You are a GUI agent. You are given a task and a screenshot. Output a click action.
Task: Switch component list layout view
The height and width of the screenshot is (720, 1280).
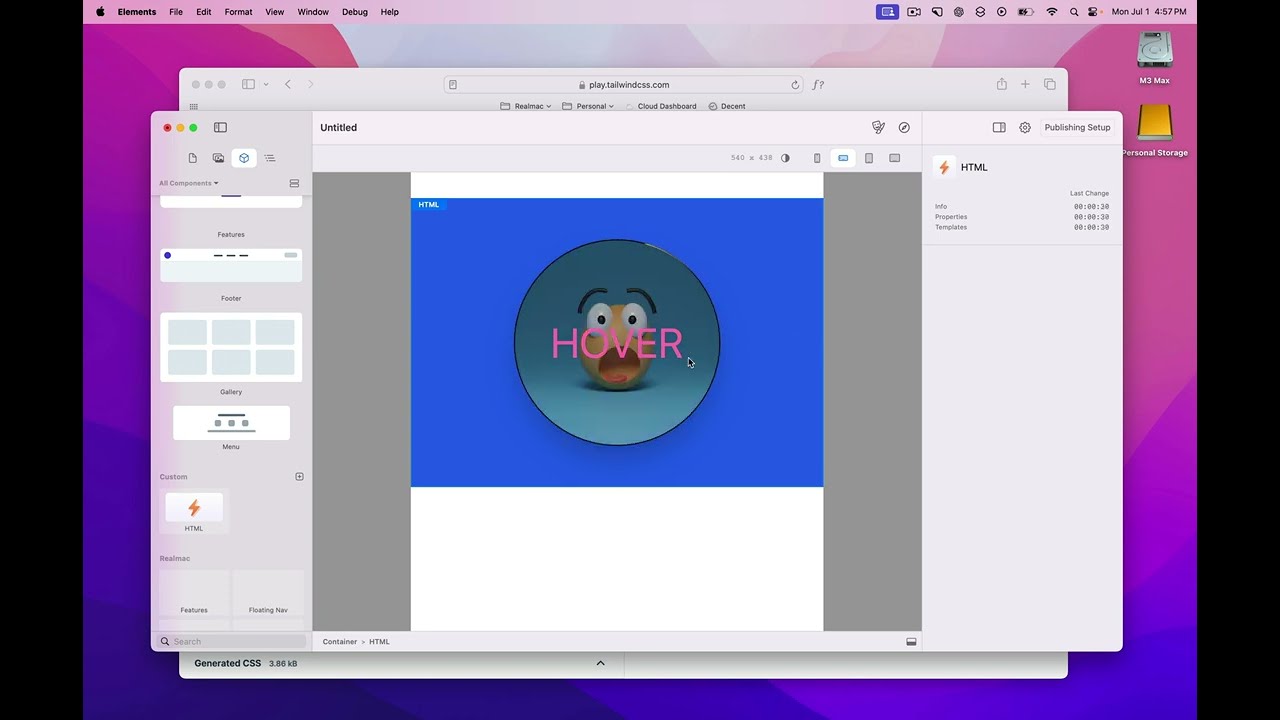click(294, 183)
